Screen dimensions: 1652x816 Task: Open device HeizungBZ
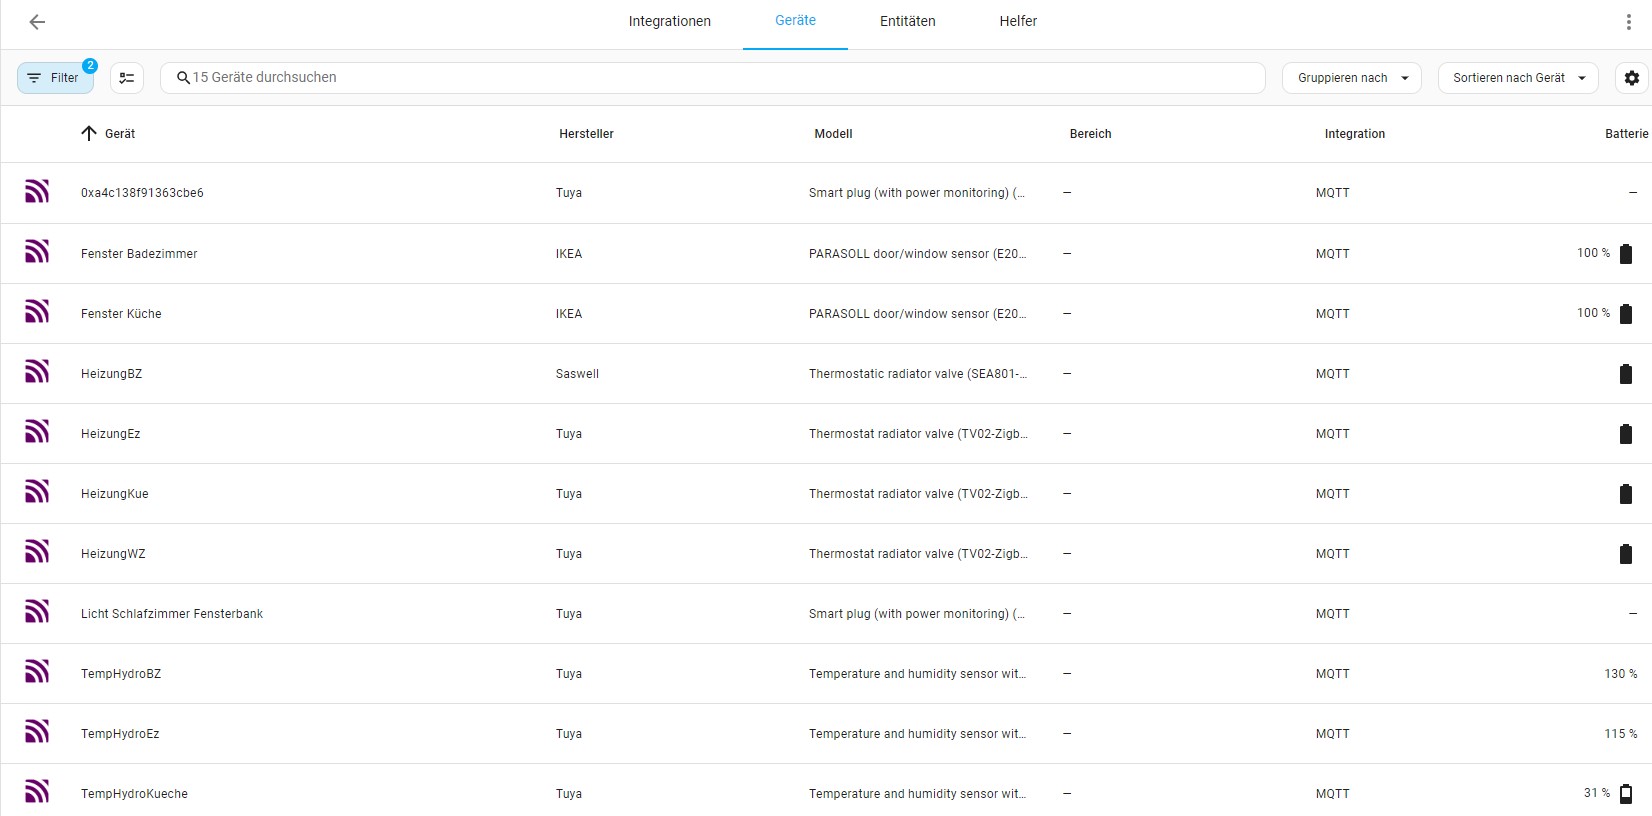111,374
